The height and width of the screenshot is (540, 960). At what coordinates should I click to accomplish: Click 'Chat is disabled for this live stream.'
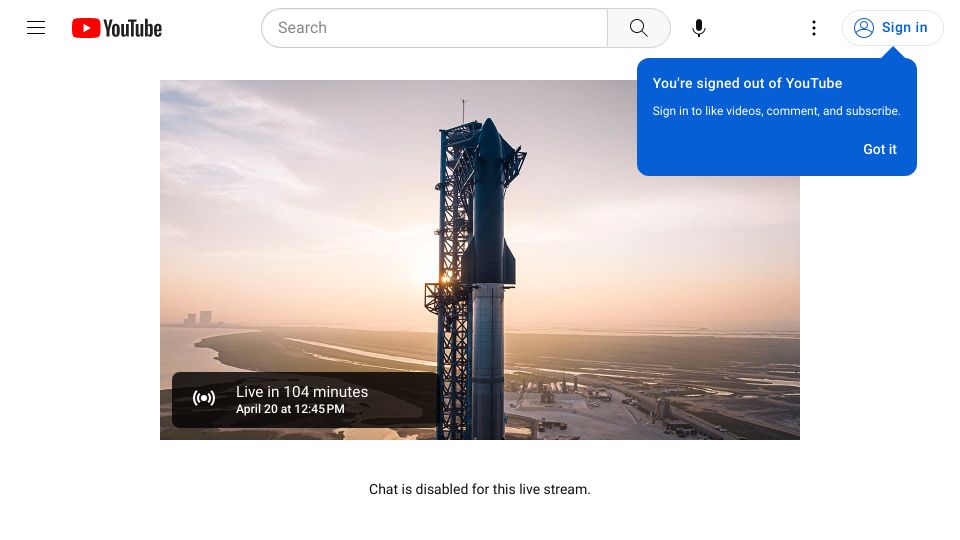[479, 489]
